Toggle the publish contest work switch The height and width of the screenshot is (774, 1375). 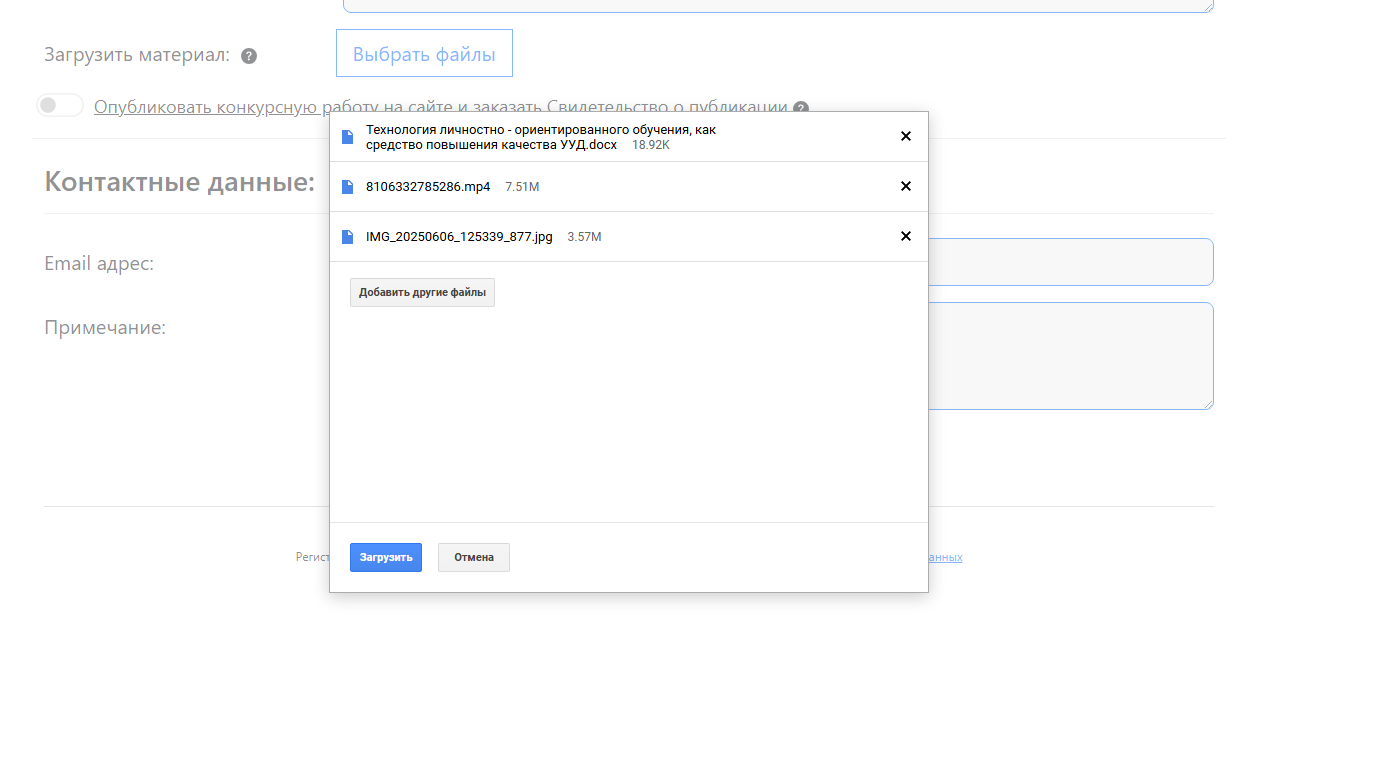[x=60, y=105]
